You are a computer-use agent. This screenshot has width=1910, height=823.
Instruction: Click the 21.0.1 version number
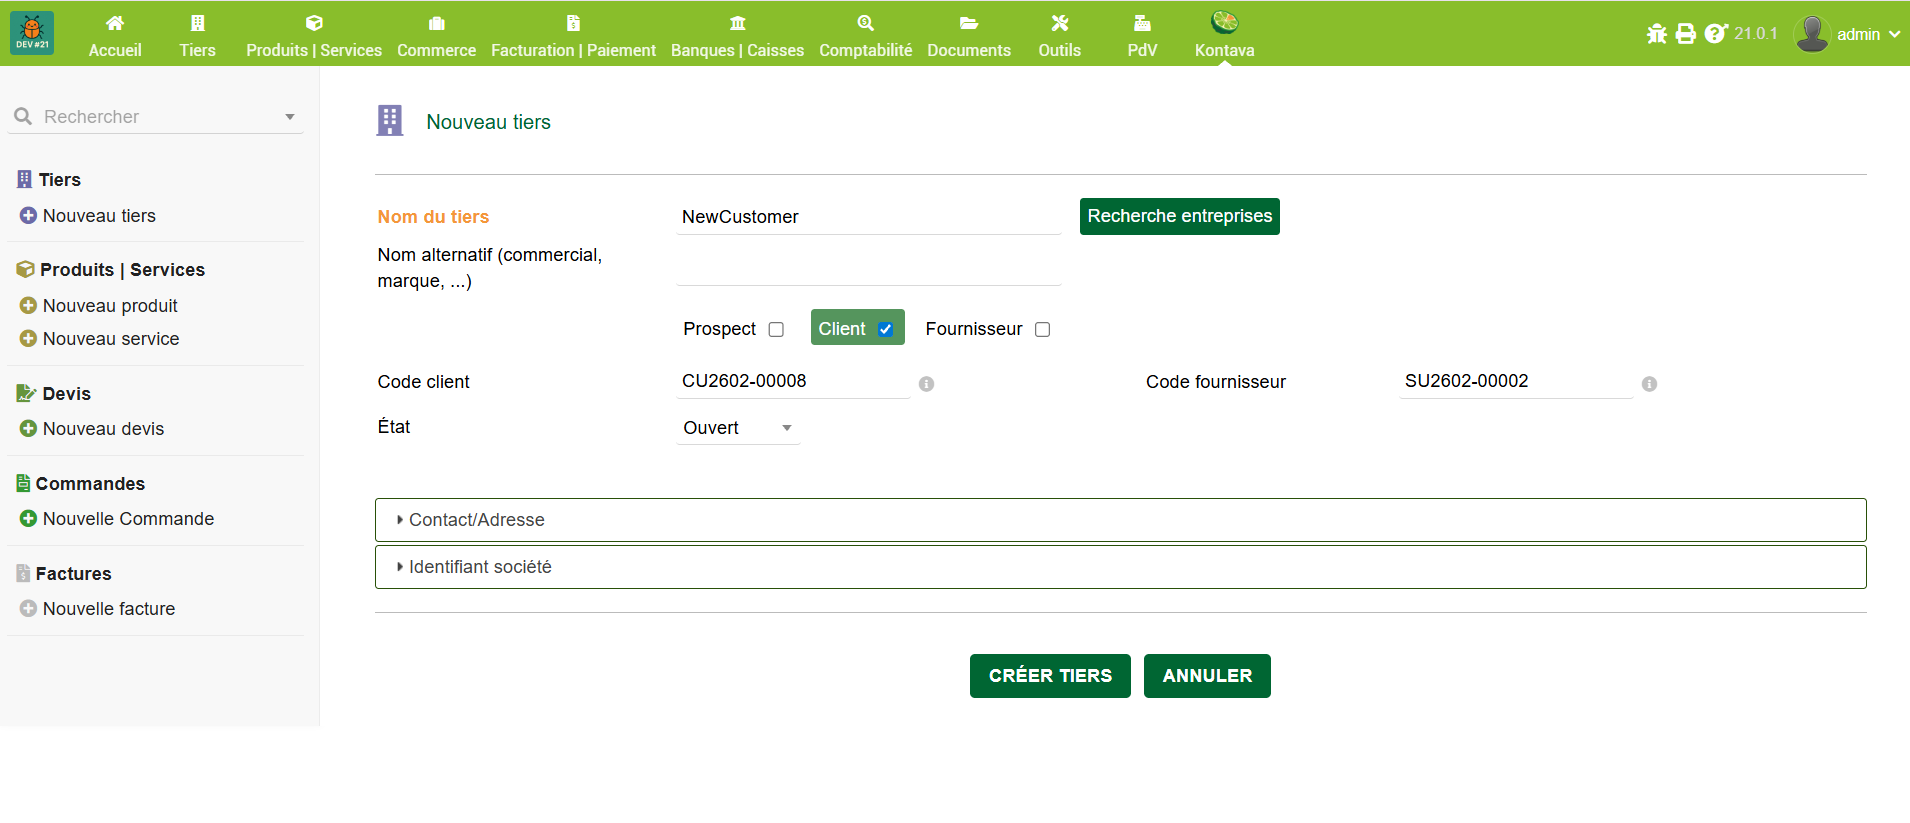[x=1756, y=34]
